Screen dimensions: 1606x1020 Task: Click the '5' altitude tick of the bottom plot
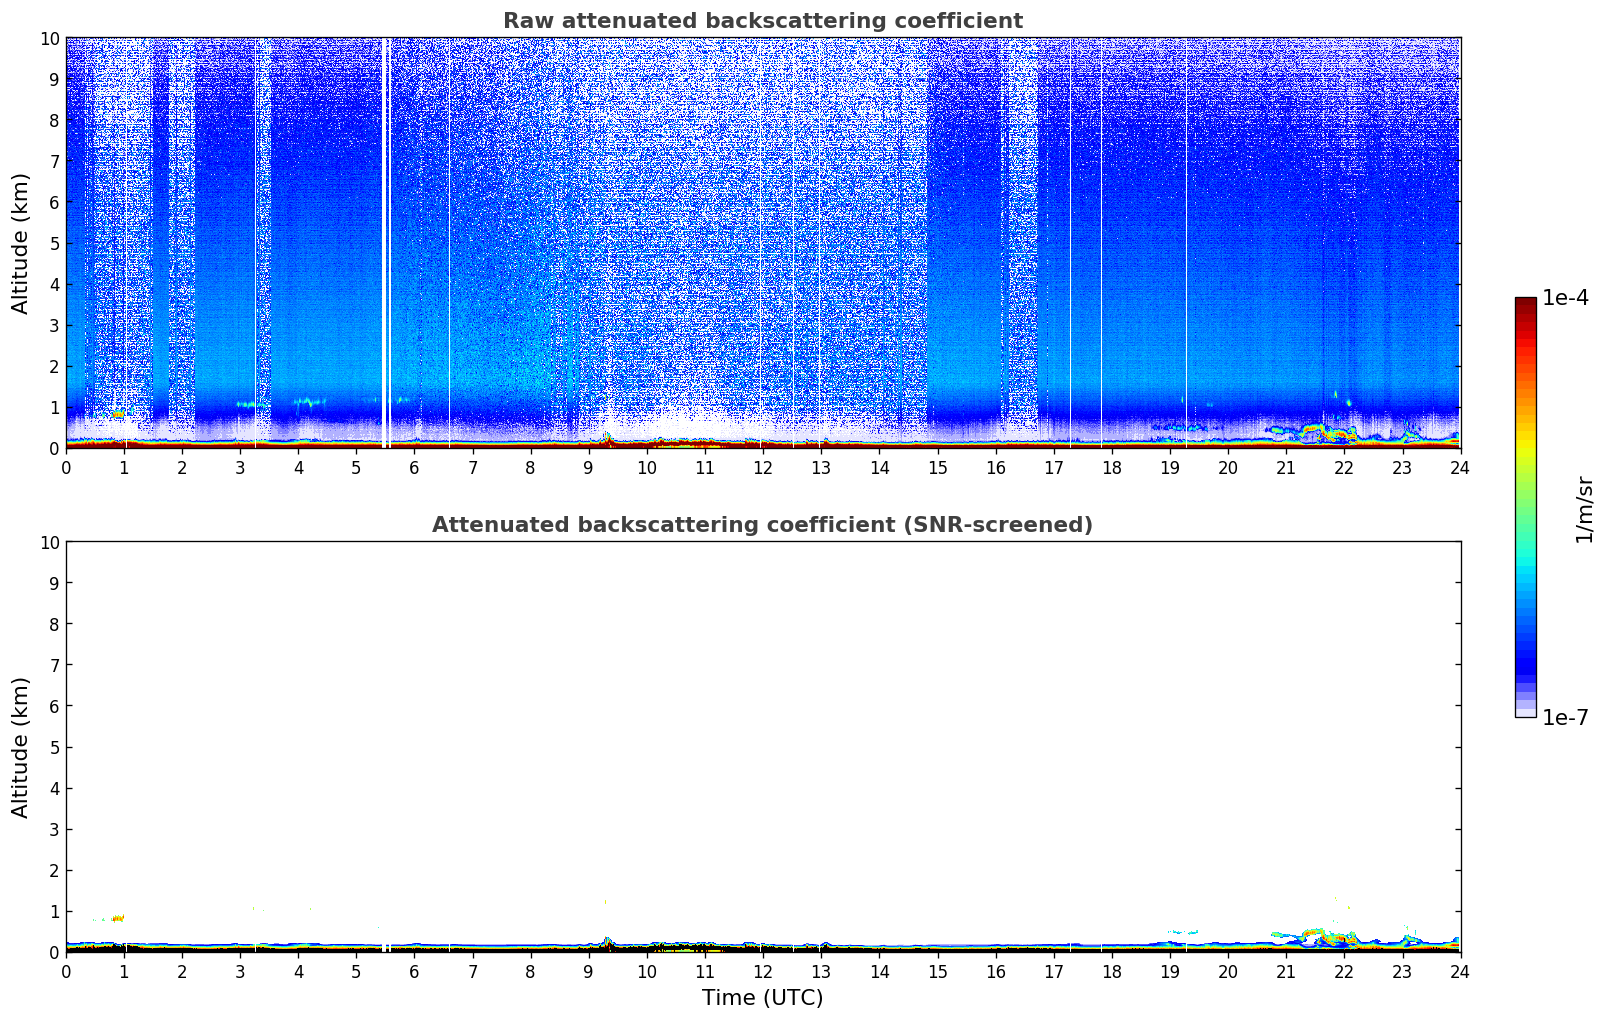point(54,747)
